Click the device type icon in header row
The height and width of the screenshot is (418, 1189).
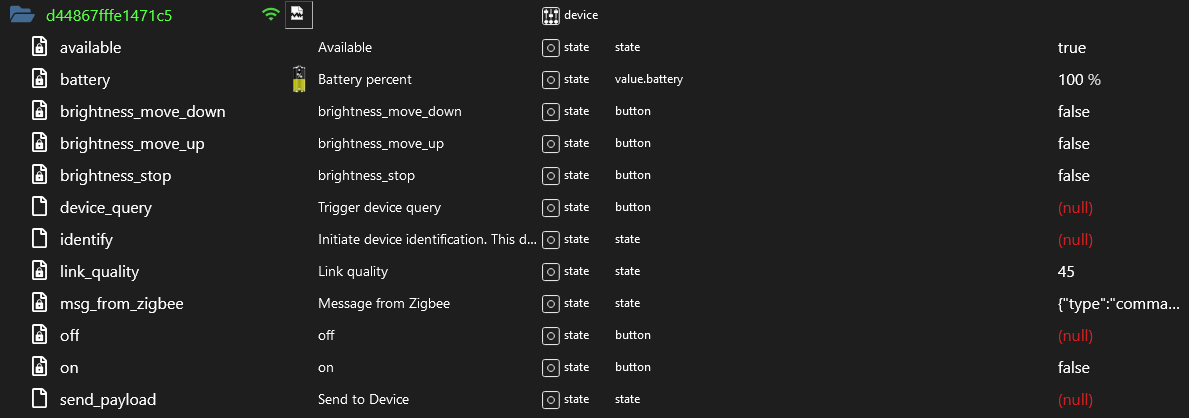(x=551, y=15)
